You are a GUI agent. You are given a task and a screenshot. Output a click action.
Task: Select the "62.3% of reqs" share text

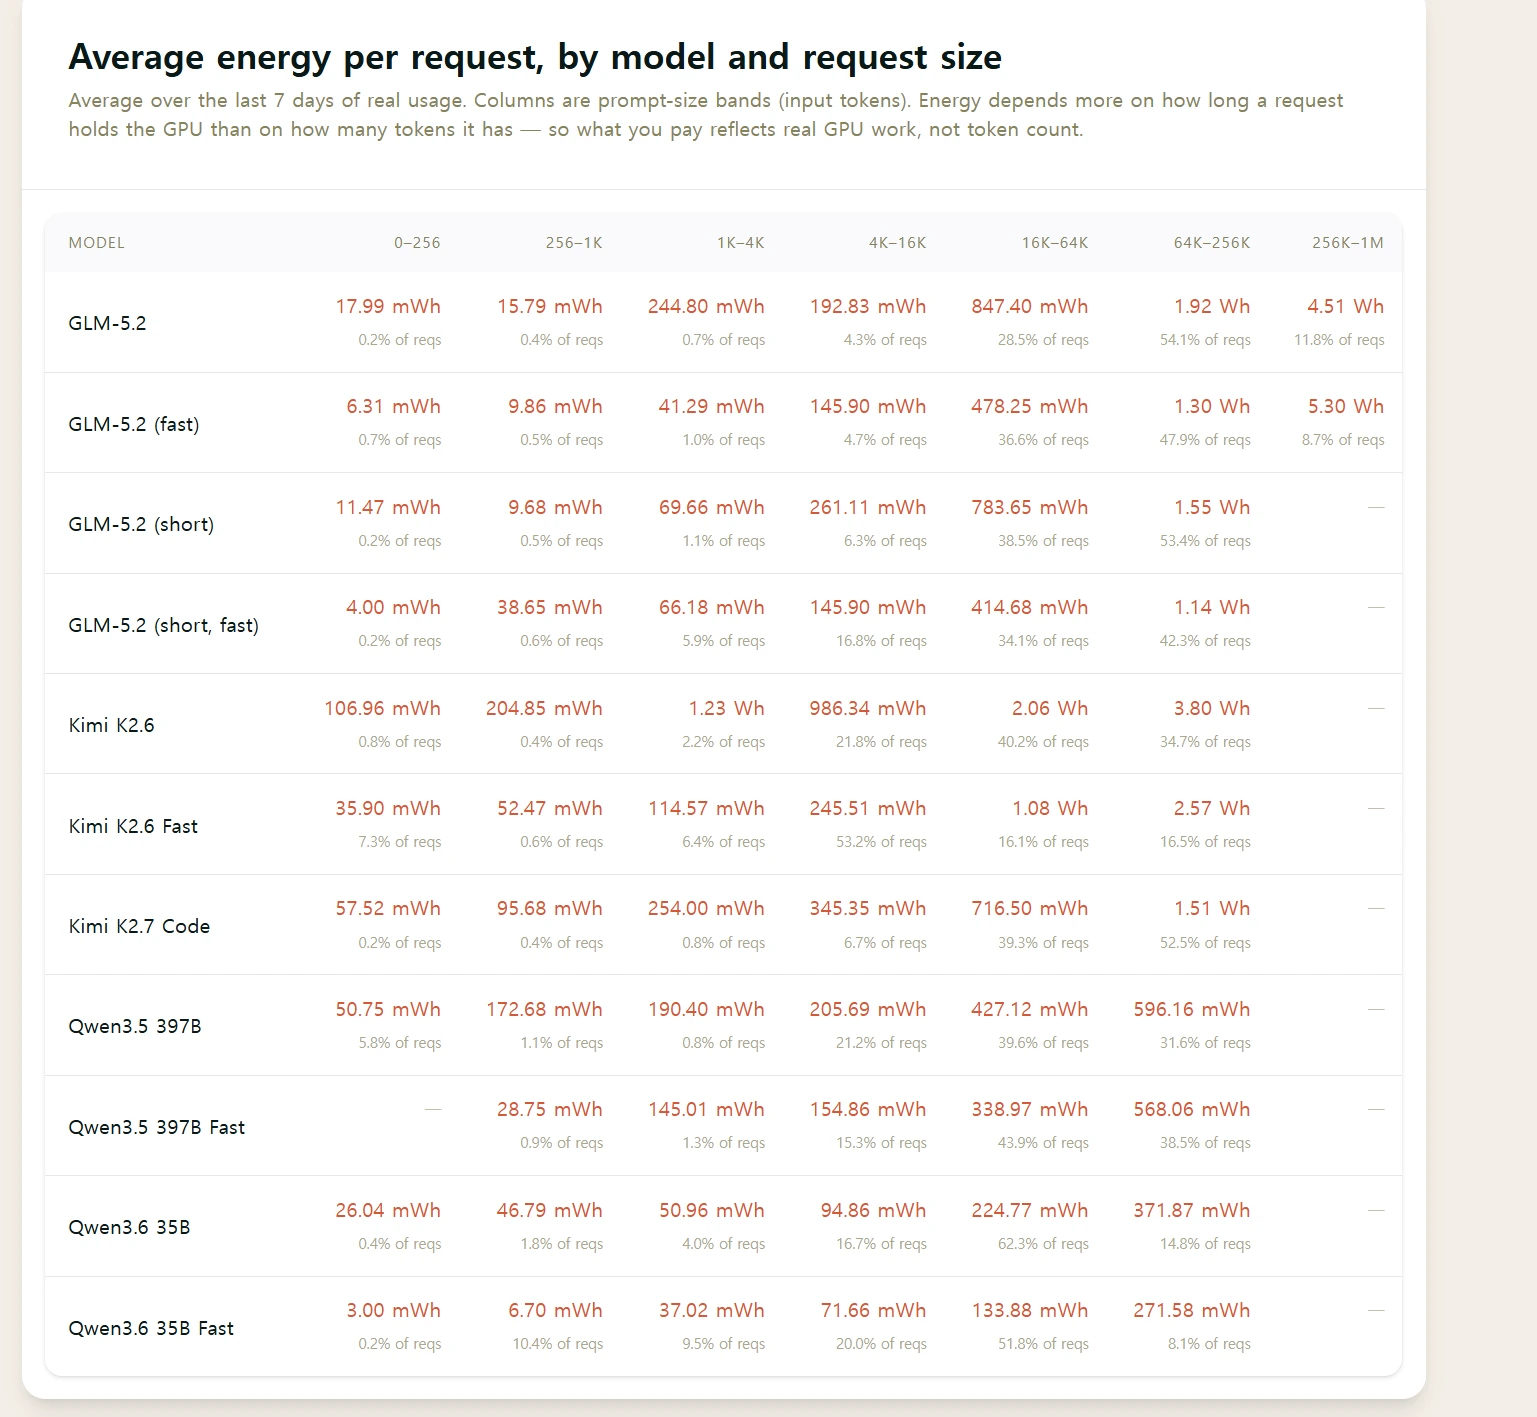pos(1043,1244)
